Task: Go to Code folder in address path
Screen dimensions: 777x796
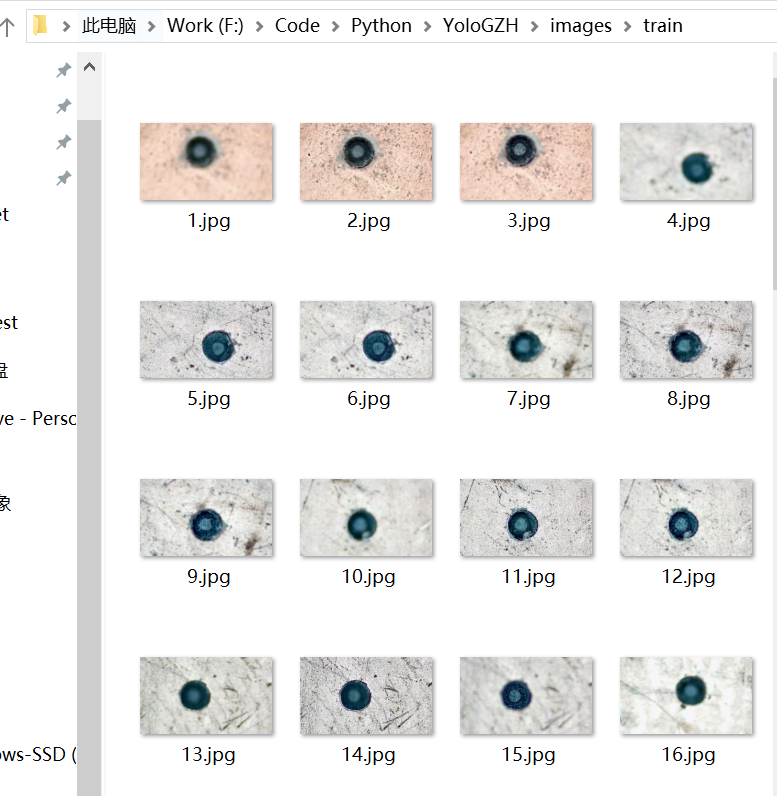Action: 297,26
